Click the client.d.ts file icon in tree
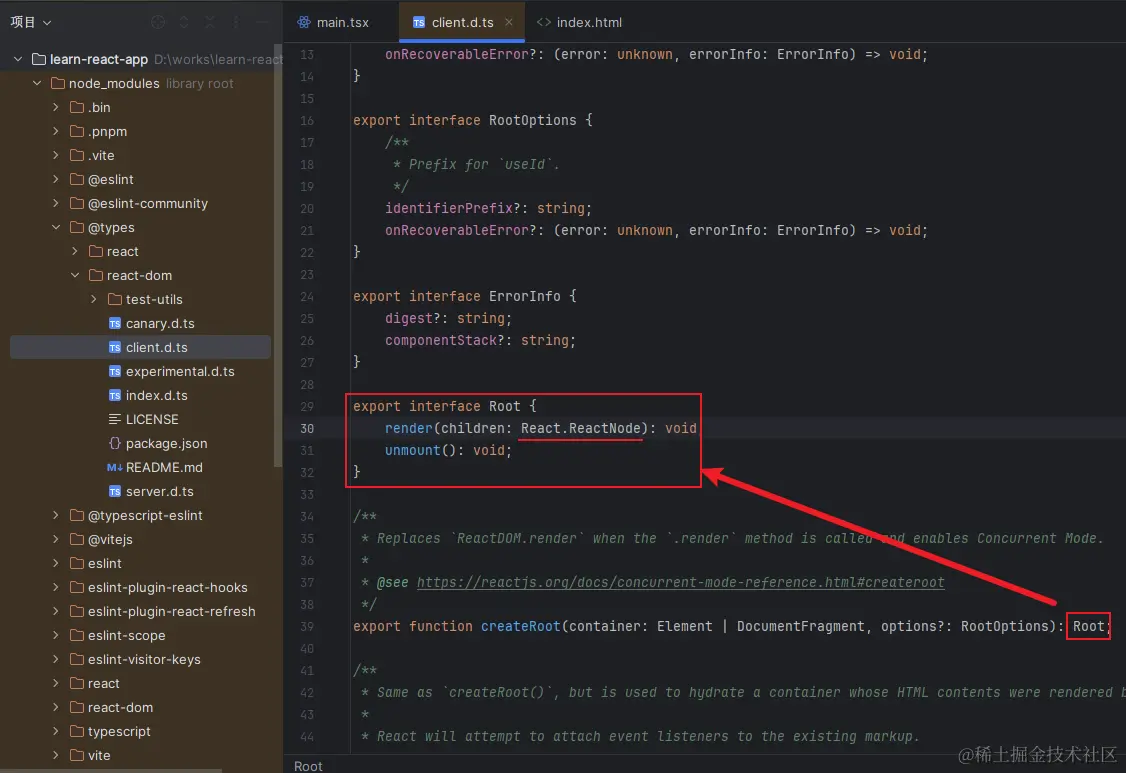 click(114, 347)
